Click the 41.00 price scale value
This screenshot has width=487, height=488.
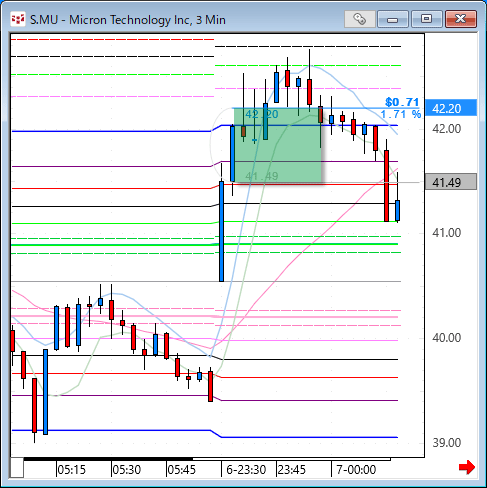tap(446, 232)
